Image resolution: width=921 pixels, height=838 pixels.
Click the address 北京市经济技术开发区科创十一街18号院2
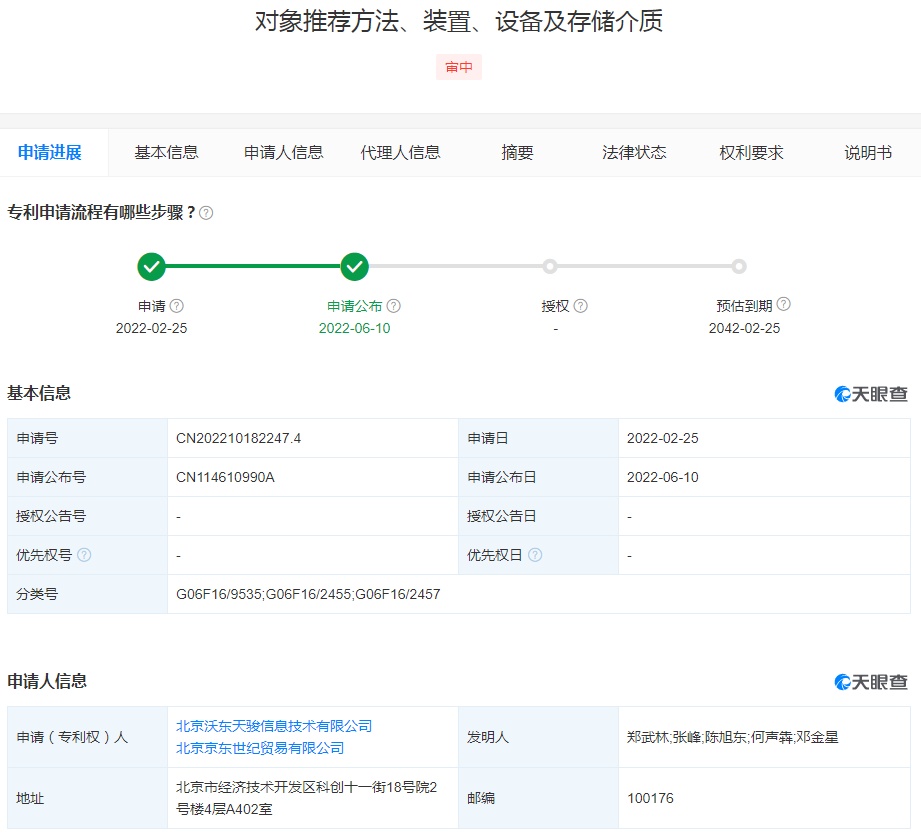(307, 787)
